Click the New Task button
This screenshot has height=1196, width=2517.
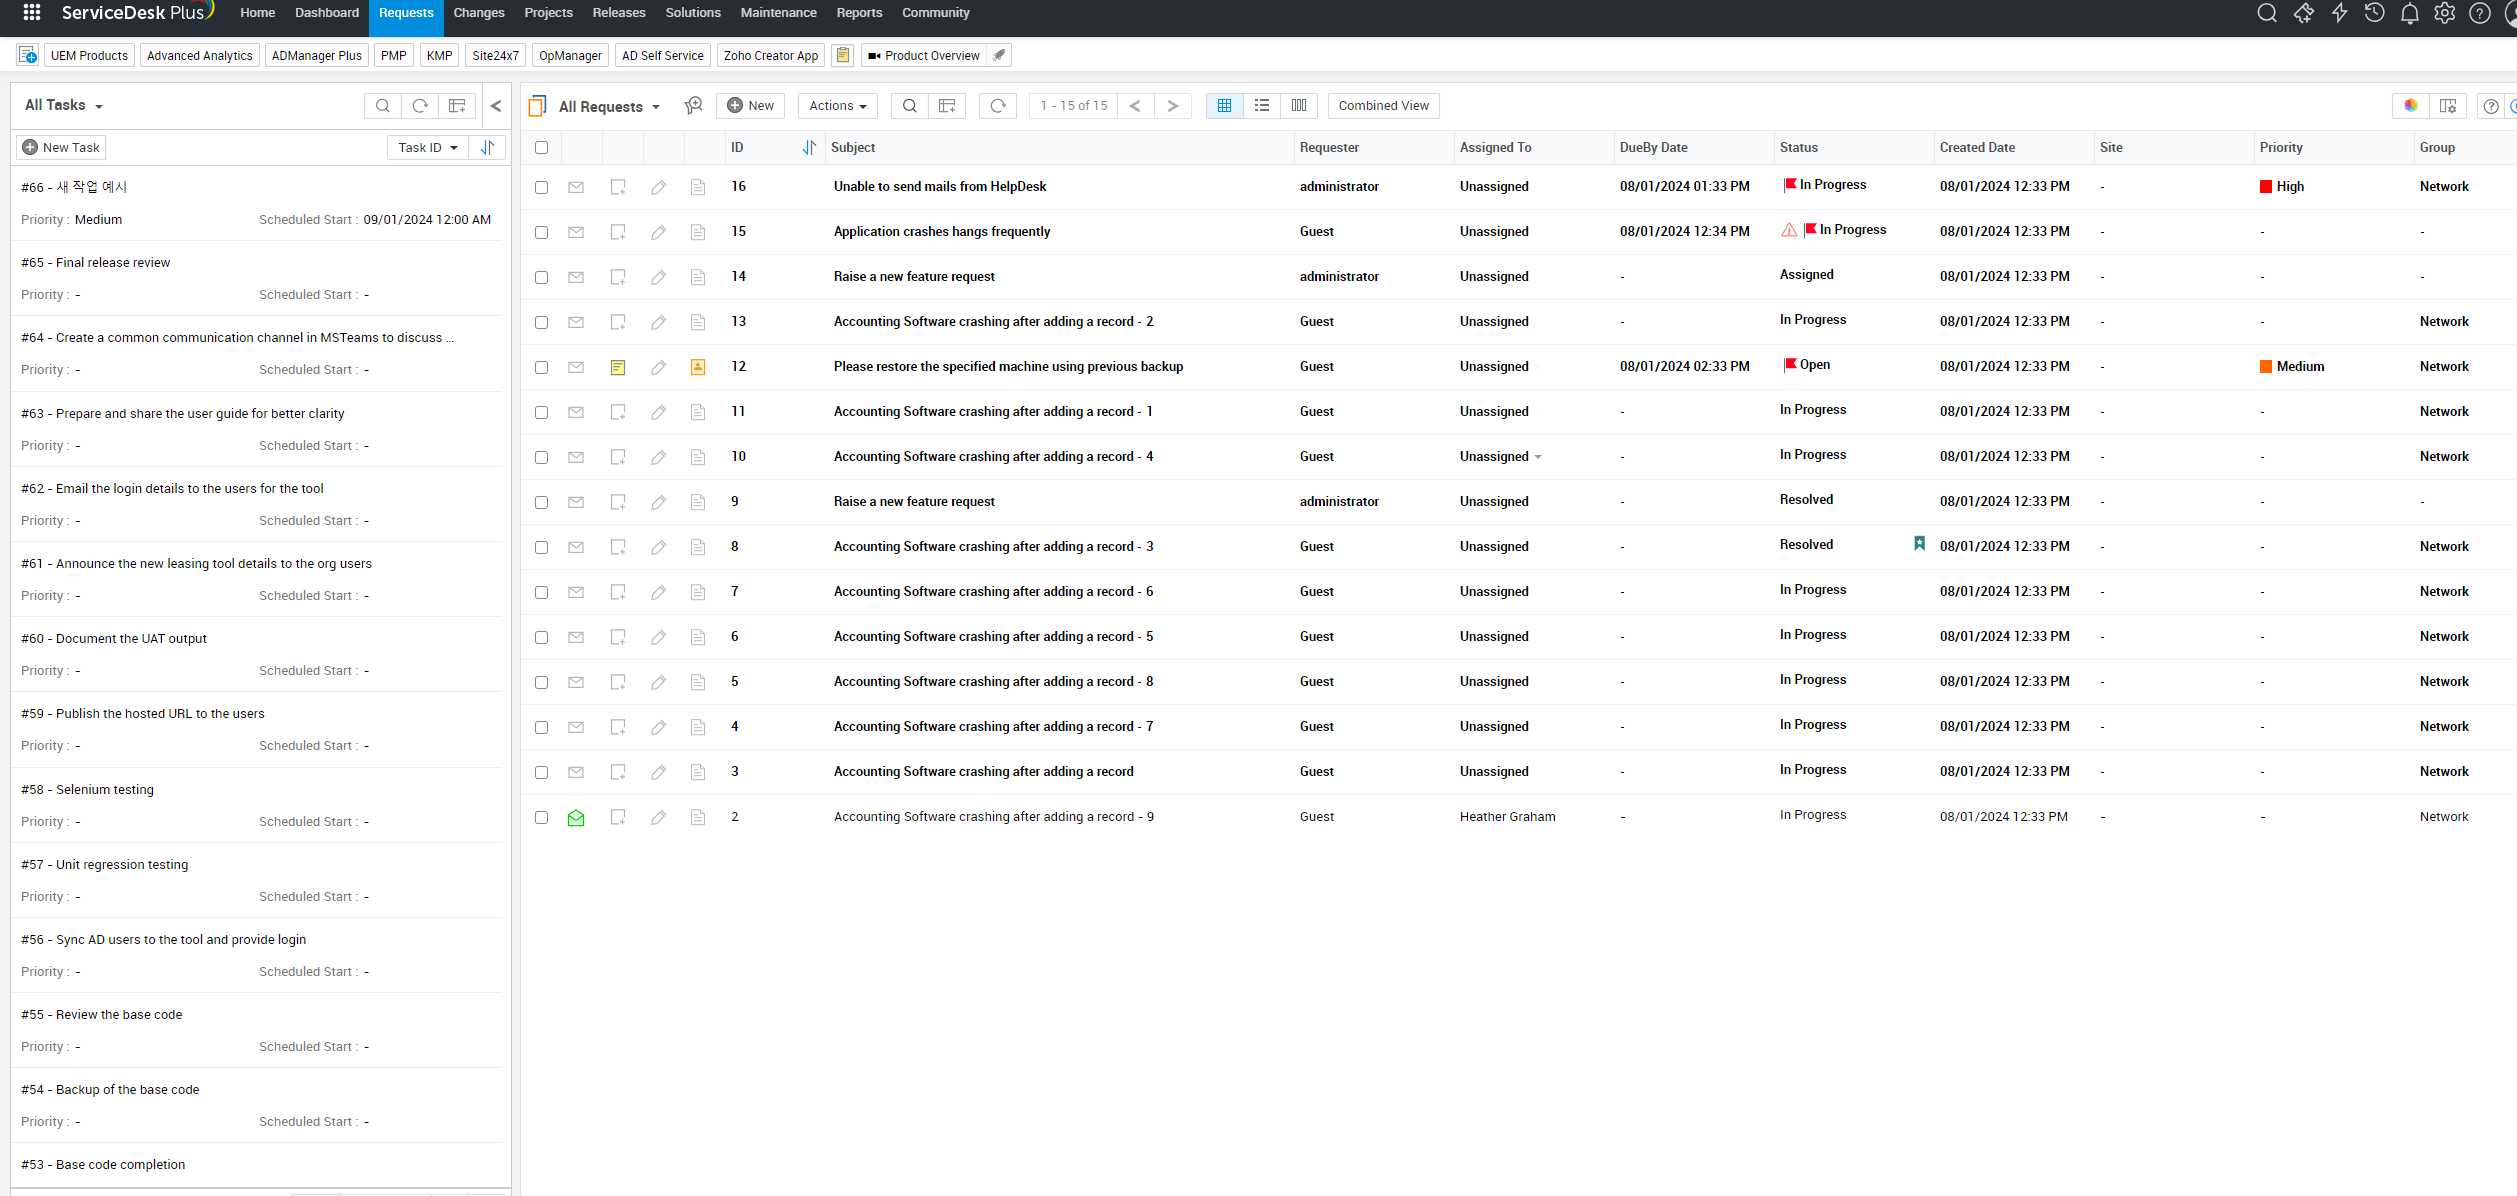coord(61,148)
